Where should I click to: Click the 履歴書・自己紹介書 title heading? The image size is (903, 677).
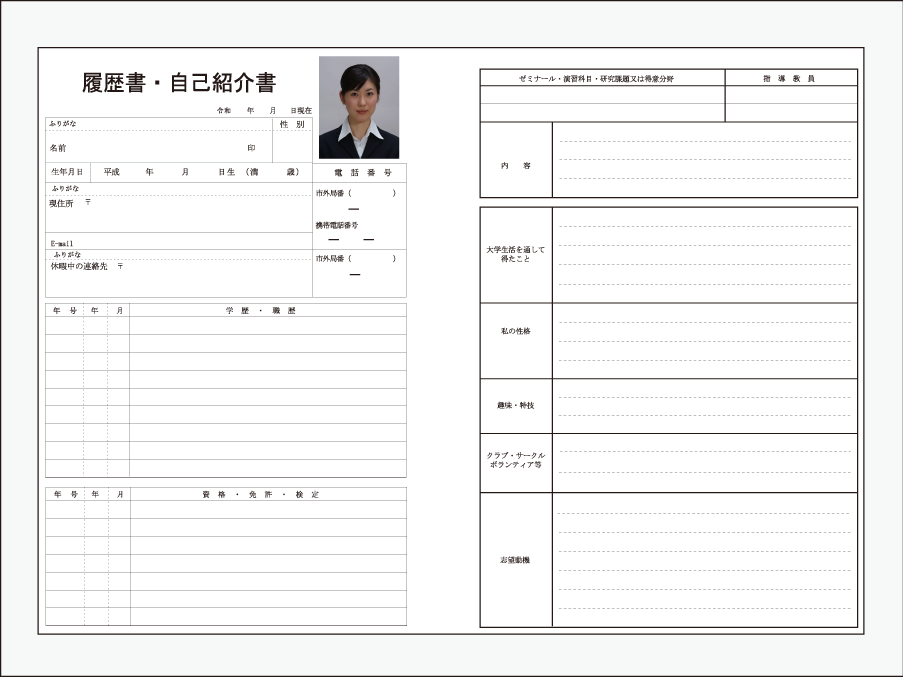pyautogui.click(x=179, y=83)
